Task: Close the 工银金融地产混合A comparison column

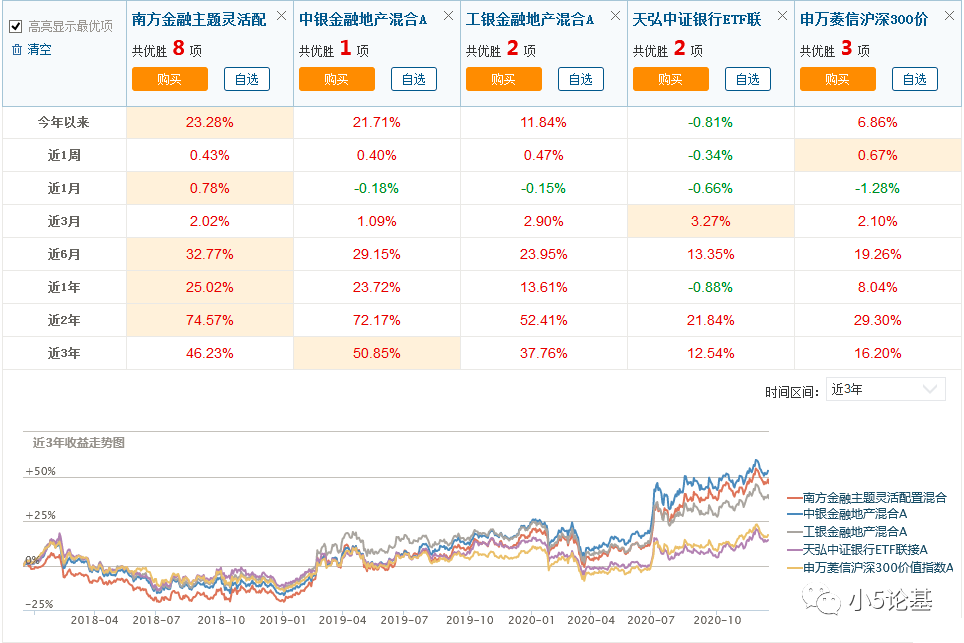Action: coord(614,17)
